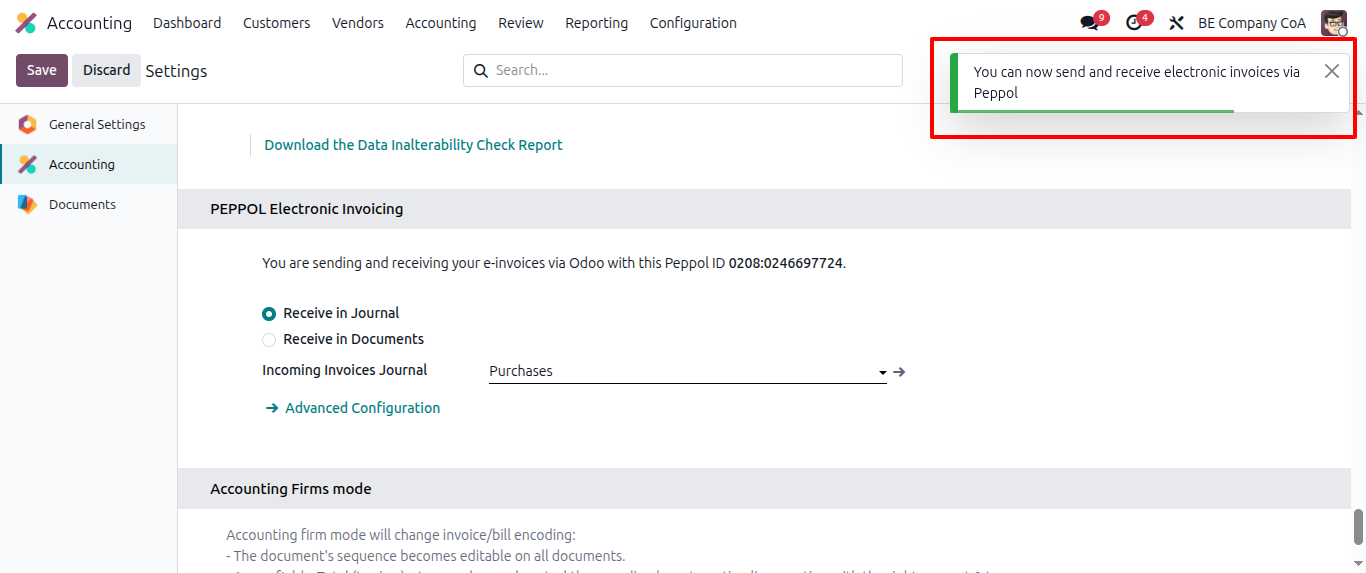Image resolution: width=1366 pixels, height=573 pixels.
Task: Open the Dashboard menu
Action: point(187,23)
